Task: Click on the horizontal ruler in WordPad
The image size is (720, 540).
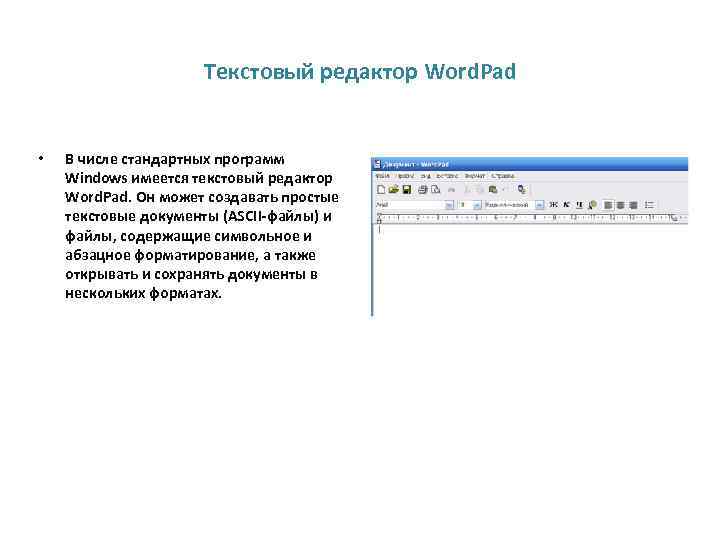Action: point(531,219)
